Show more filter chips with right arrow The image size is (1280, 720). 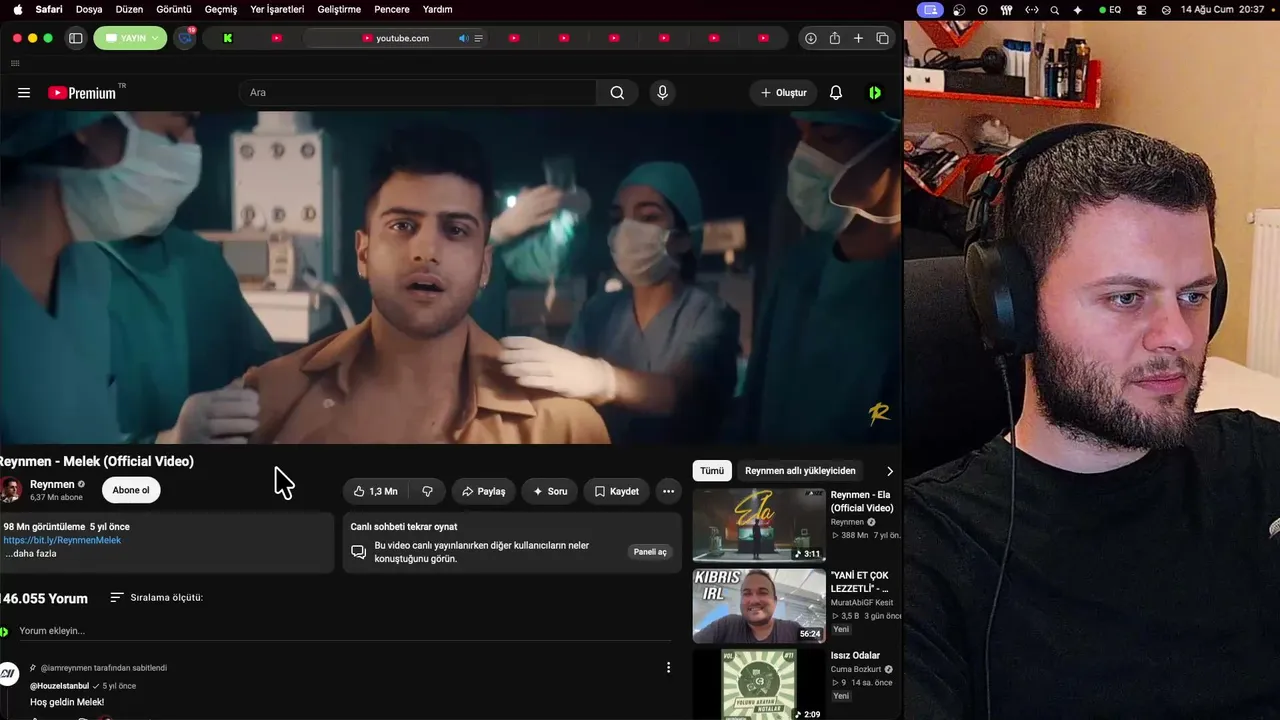point(889,471)
